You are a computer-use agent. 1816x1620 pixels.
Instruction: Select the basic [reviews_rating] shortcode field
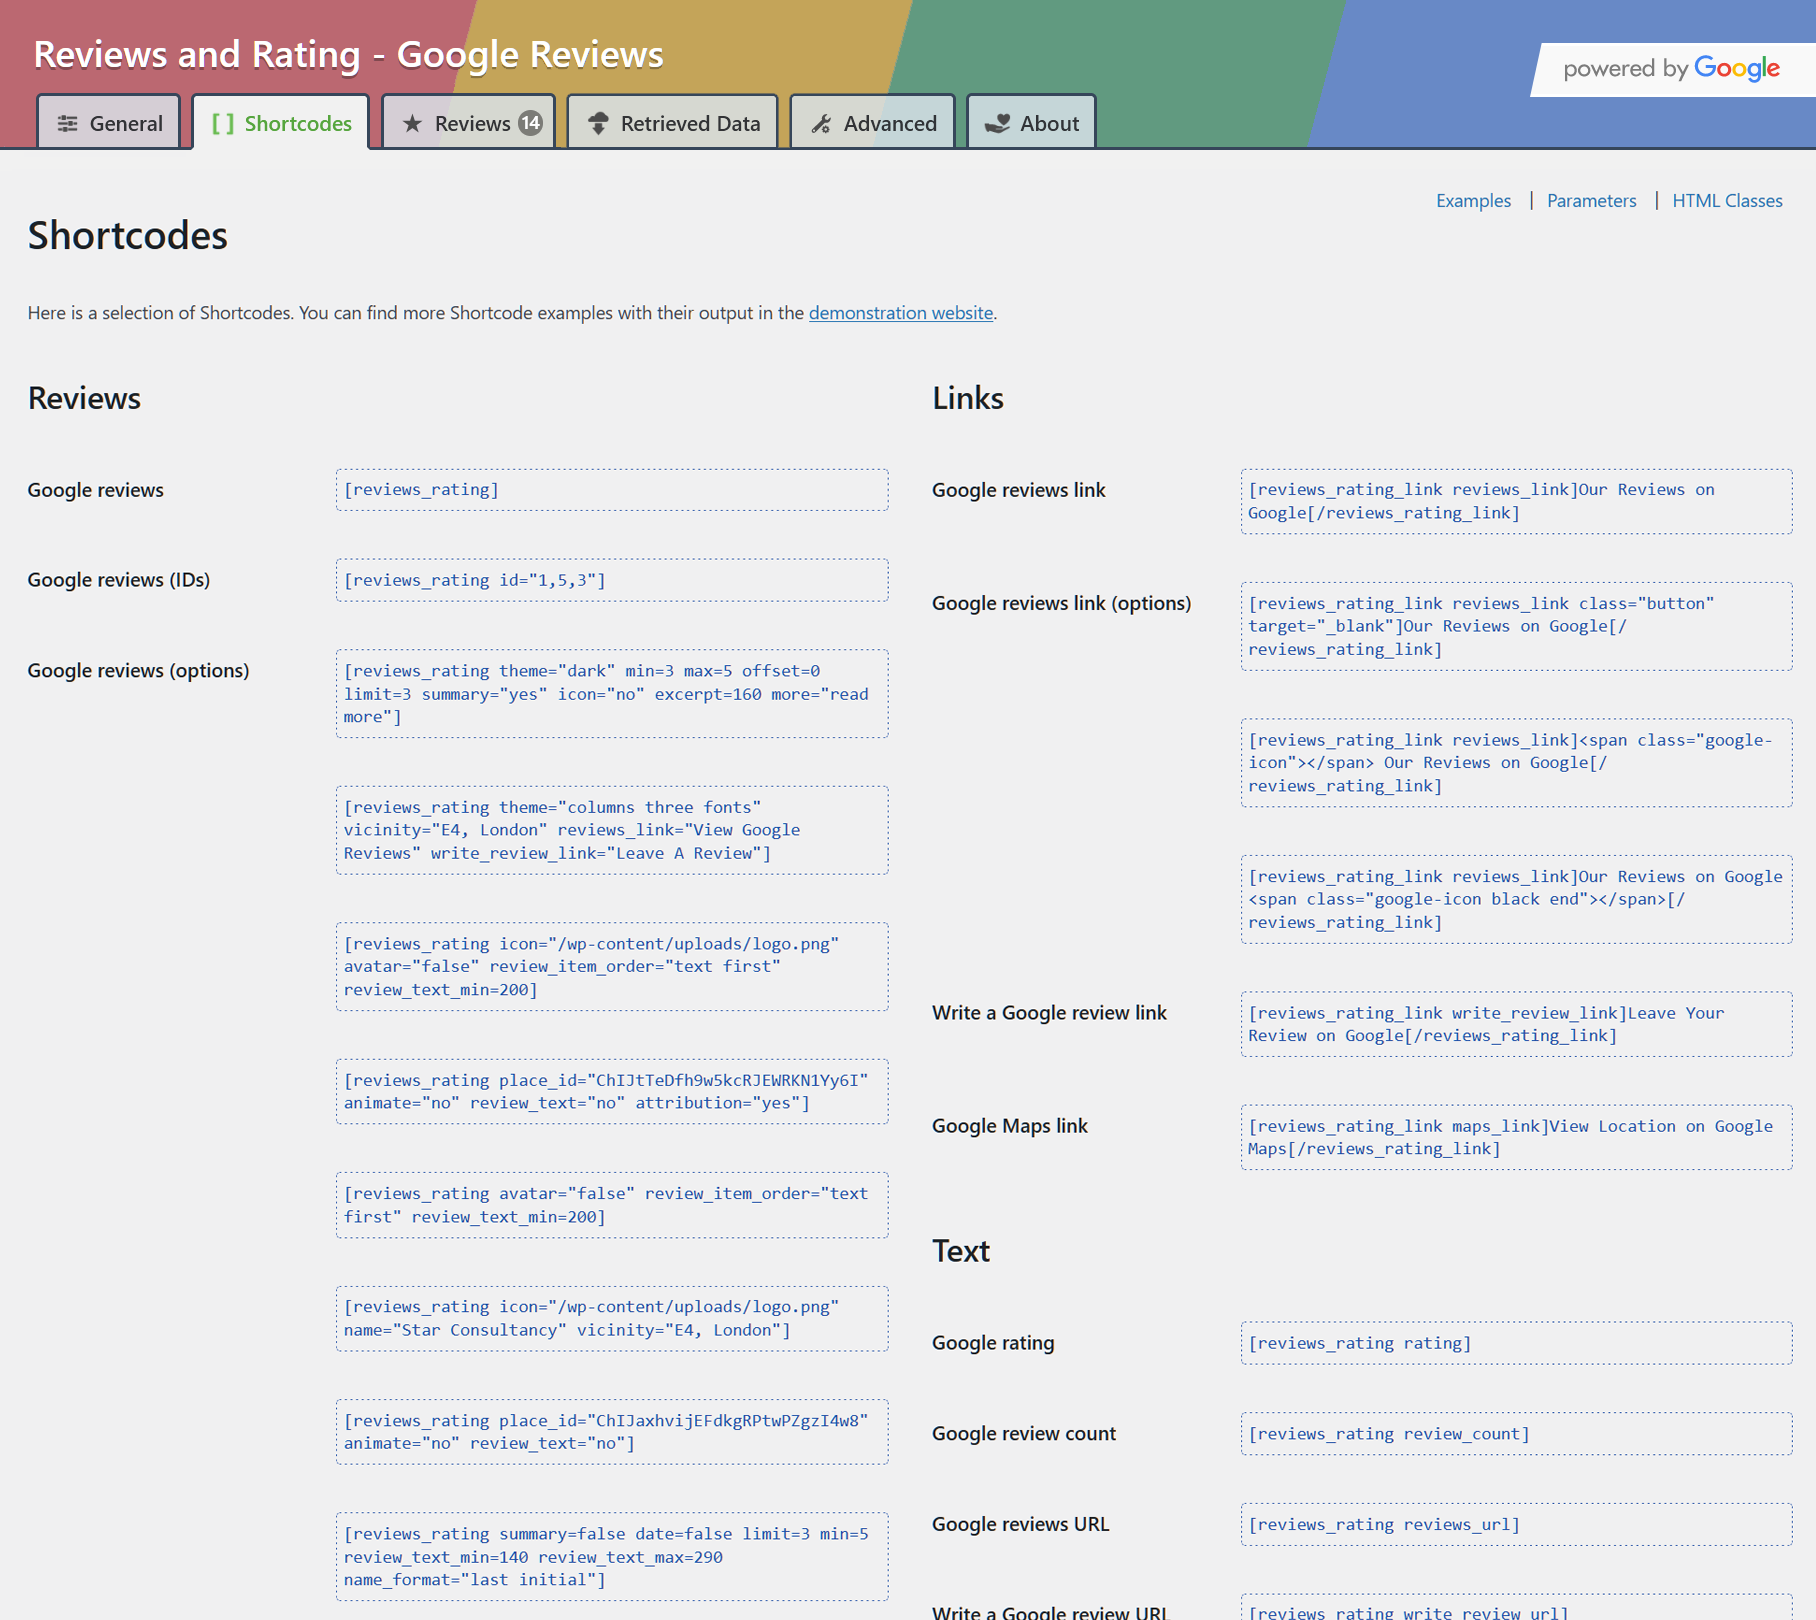tap(612, 490)
